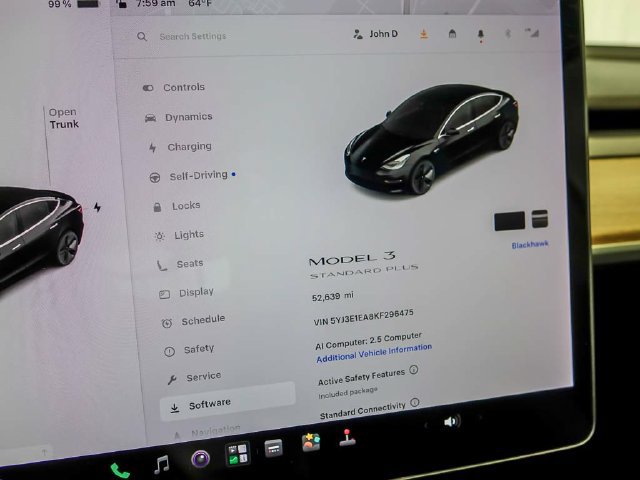Open the Dynamics settings menu
The image size is (640, 480).
179,117
